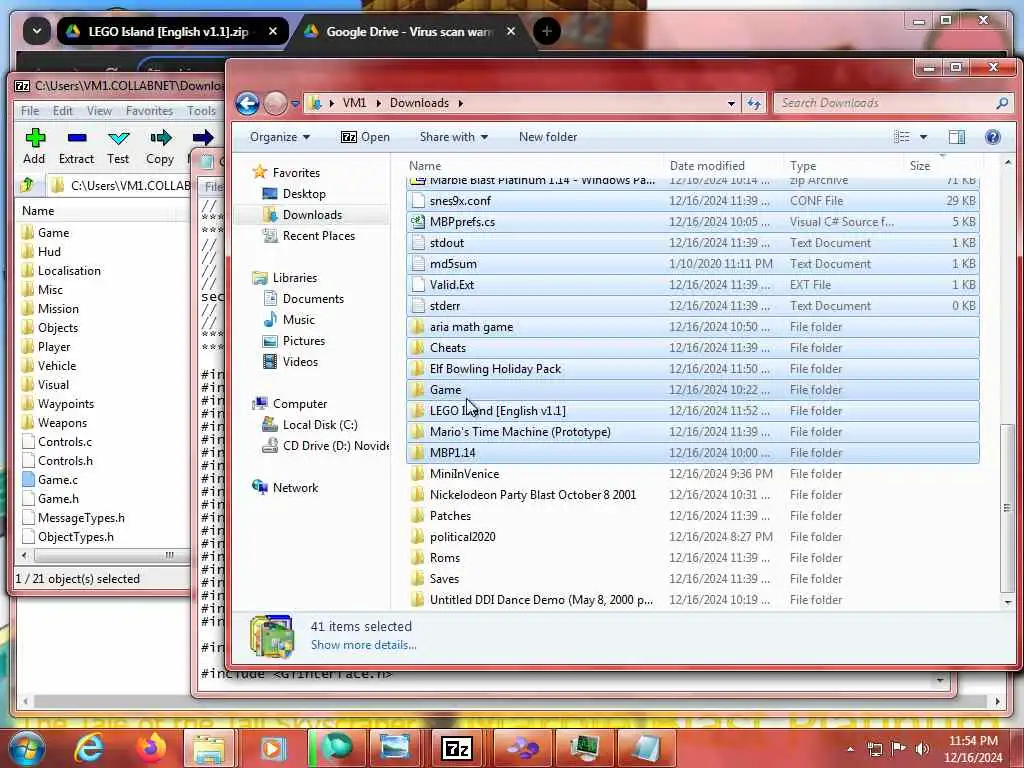
Task: Open the Organize dropdown
Action: pyautogui.click(x=280, y=137)
